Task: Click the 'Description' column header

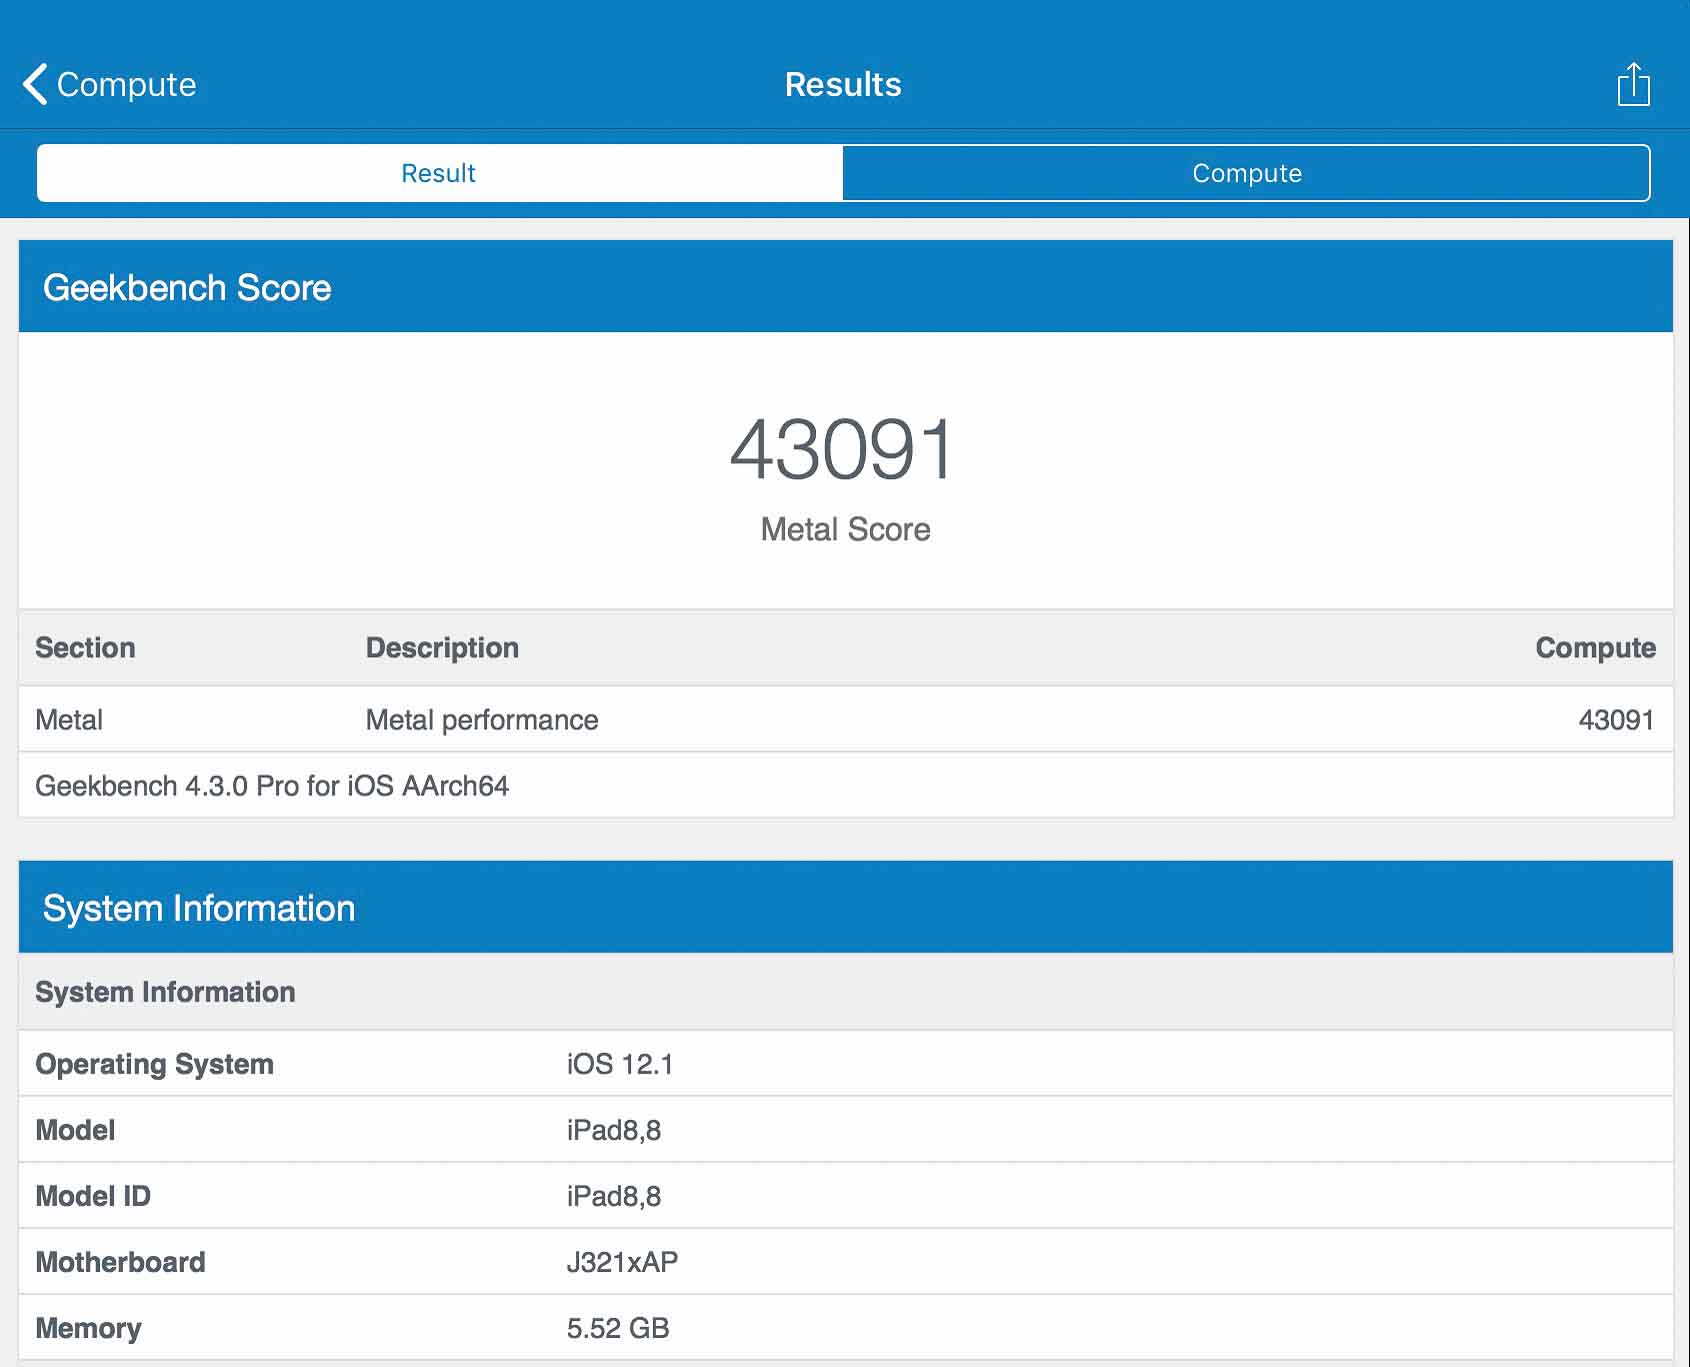Action: (442, 647)
